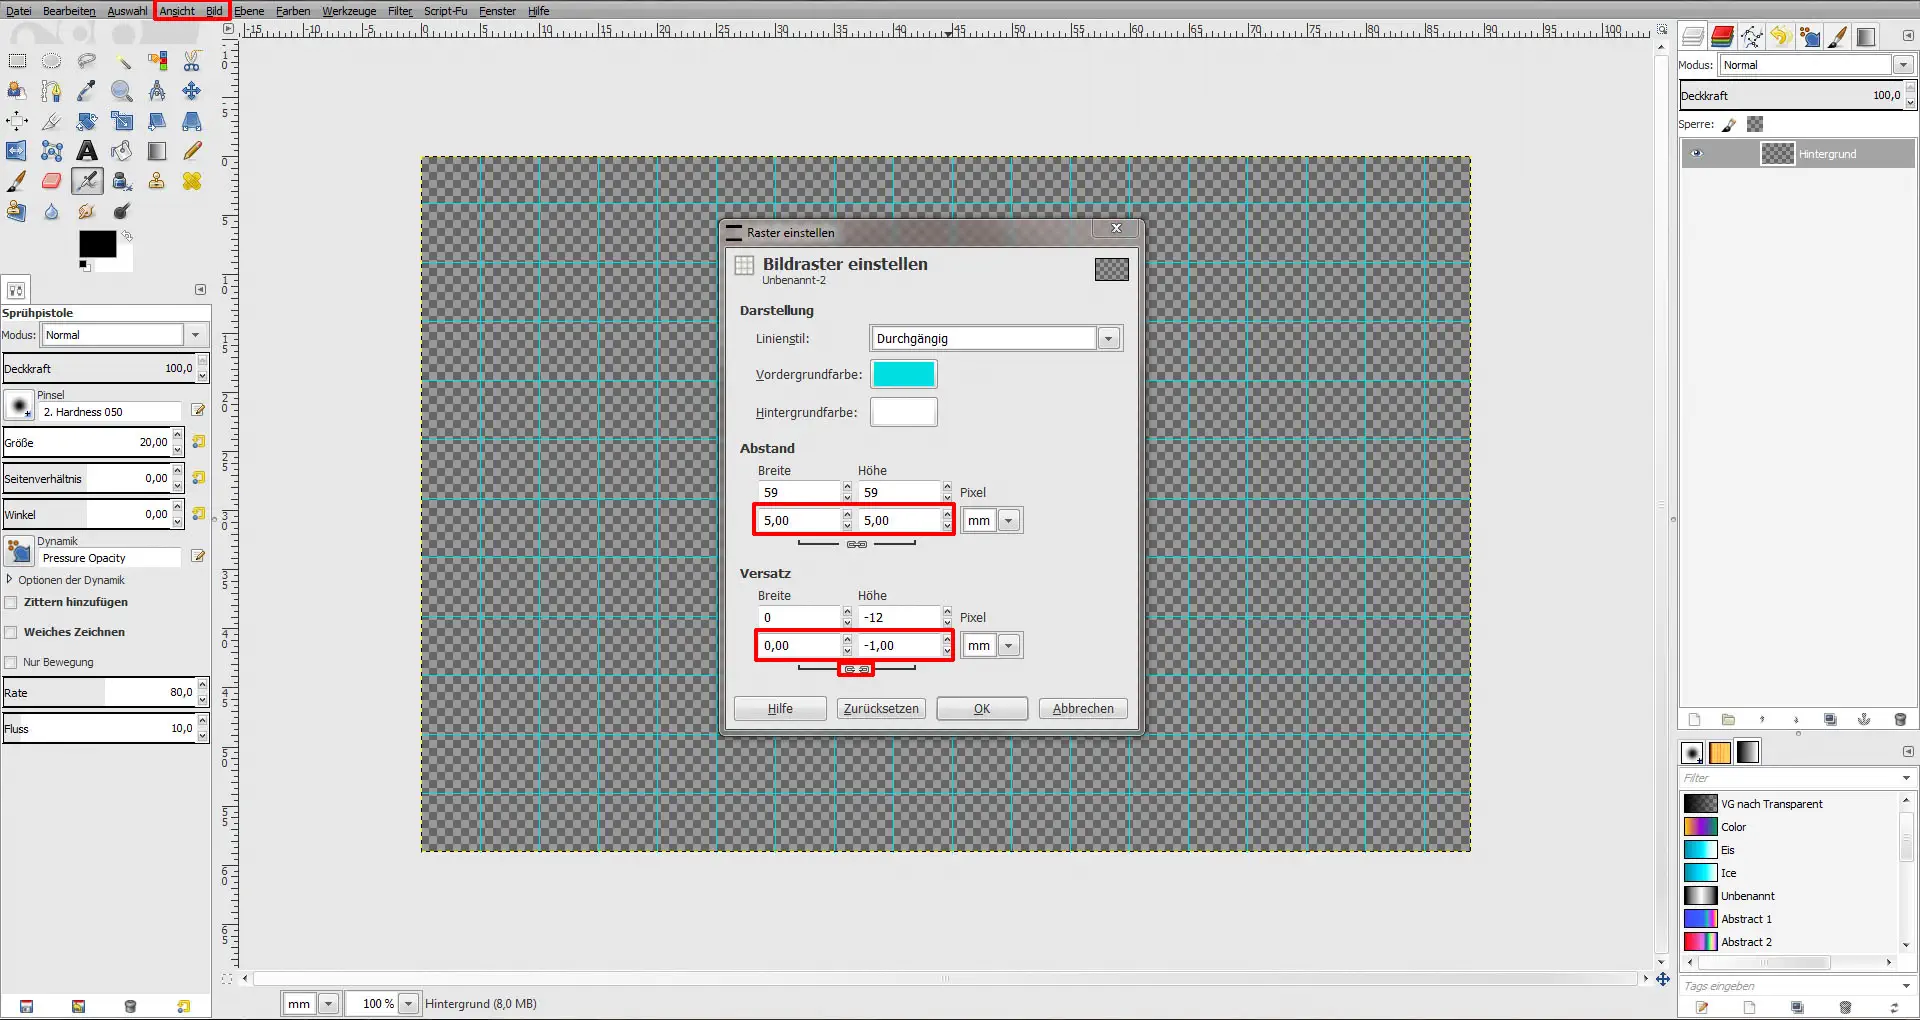Open the Linienstil dropdown showing Durchgängig

click(x=1108, y=338)
